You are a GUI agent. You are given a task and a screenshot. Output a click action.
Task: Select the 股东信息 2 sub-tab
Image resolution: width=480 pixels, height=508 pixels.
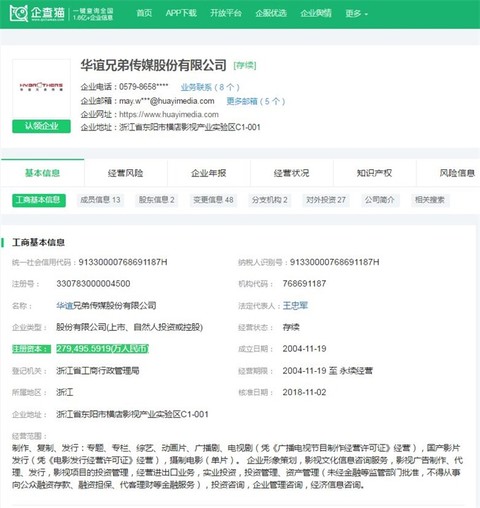[x=157, y=200]
